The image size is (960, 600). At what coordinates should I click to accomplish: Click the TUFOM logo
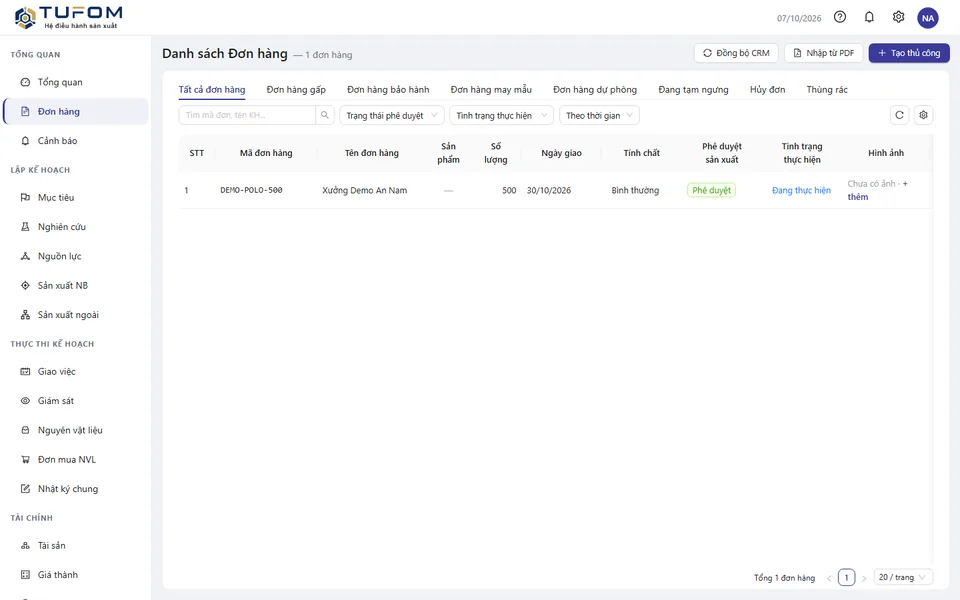pyautogui.click(x=68, y=17)
